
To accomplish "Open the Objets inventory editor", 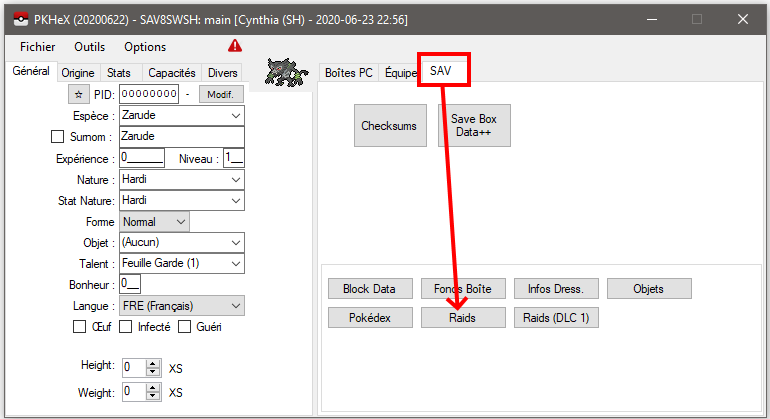I will pos(649,289).
